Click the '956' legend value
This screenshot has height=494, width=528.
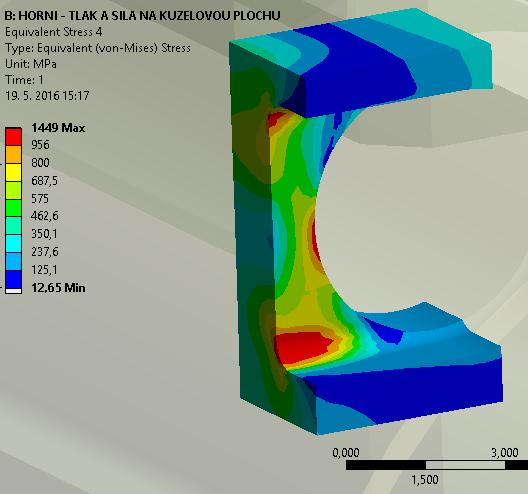pos(40,145)
